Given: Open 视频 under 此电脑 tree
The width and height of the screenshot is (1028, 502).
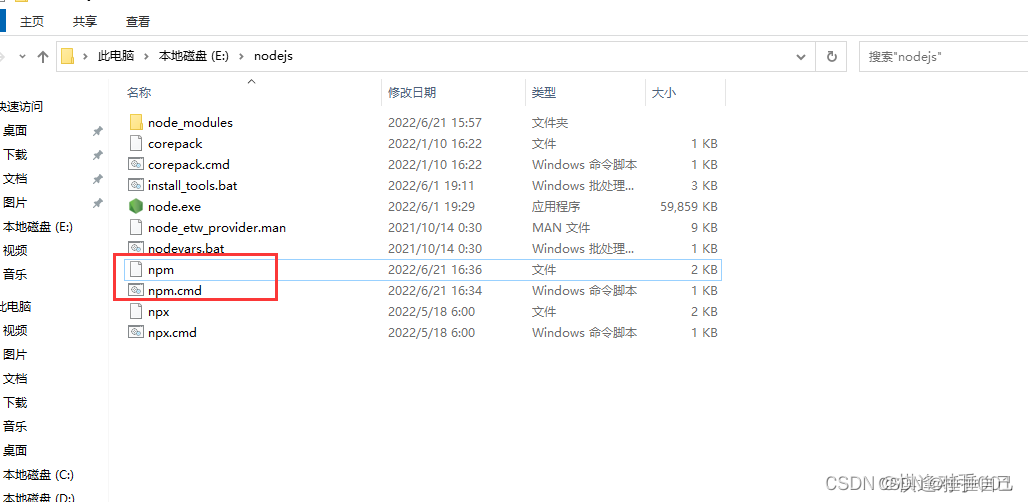Looking at the screenshot, I should (15, 330).
